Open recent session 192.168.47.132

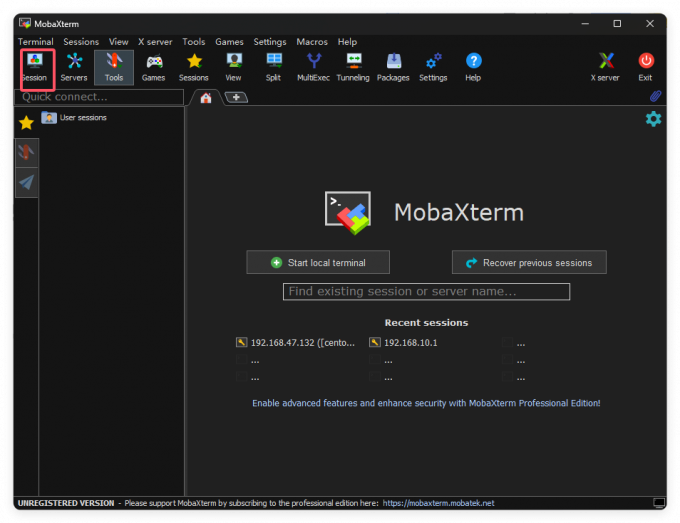pyautogui.click(x=303, y=343)
